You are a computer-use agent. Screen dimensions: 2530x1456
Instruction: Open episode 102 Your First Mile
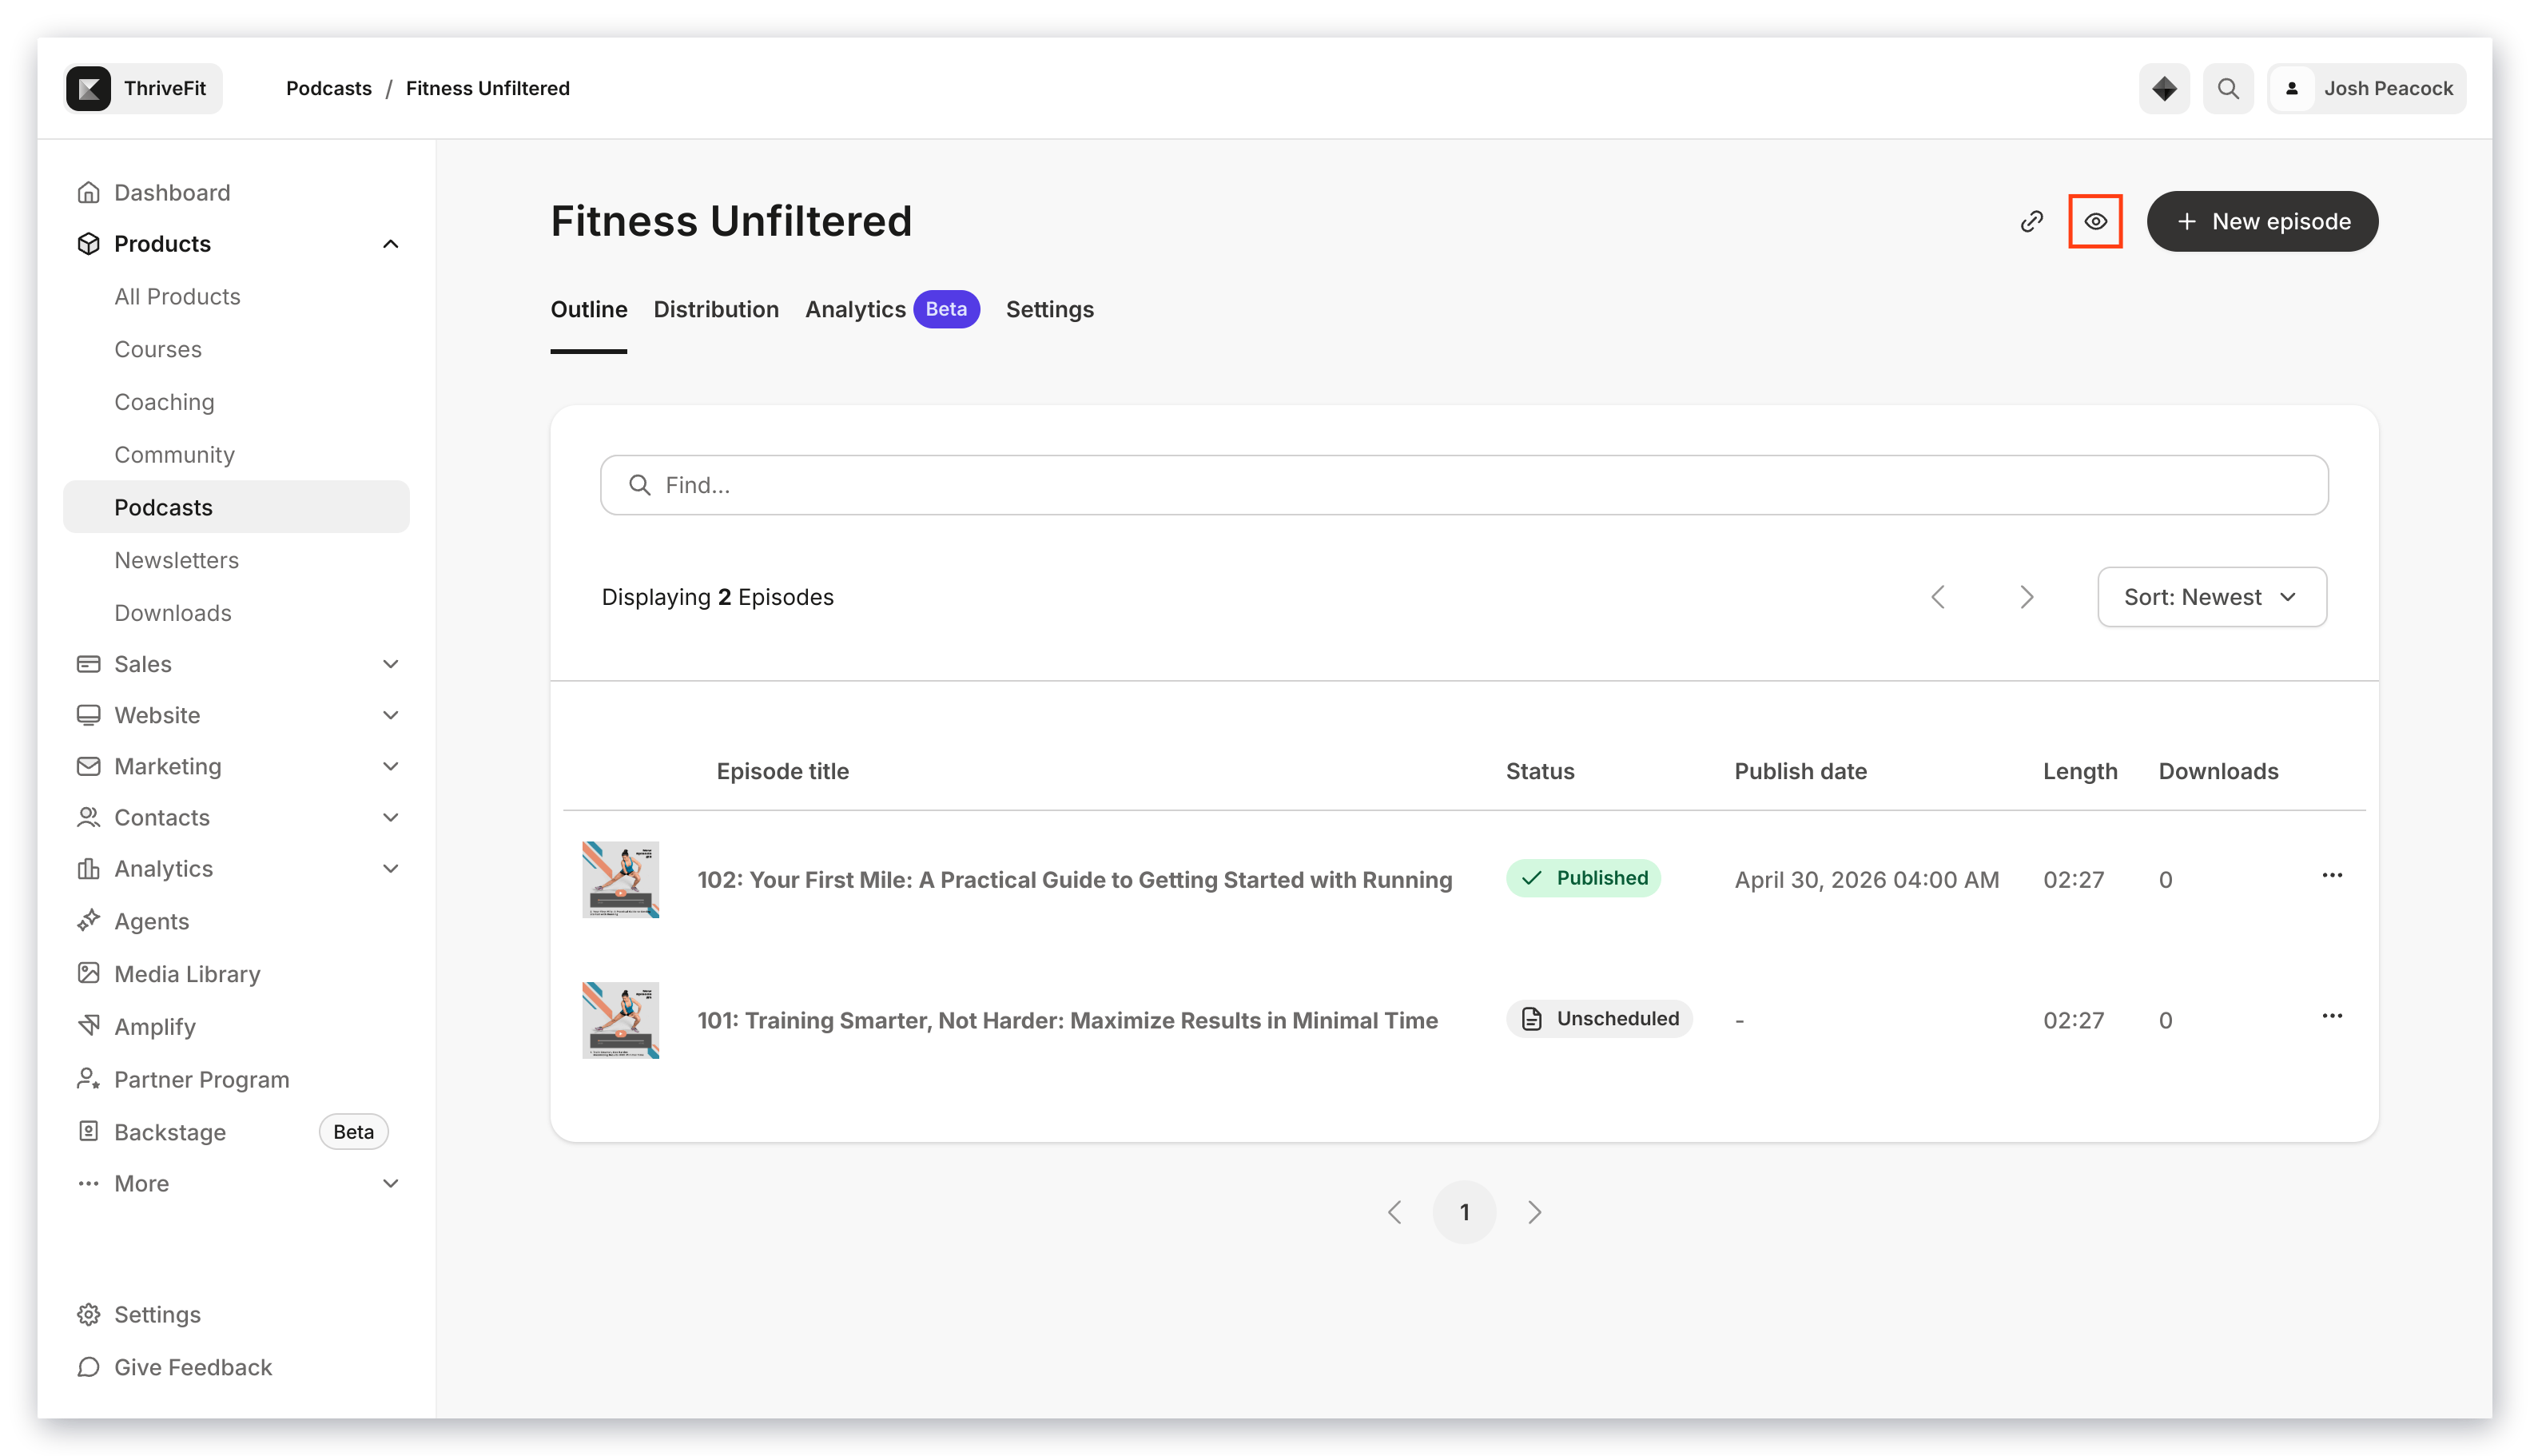pyautogui.click(x=1074, y=879)
